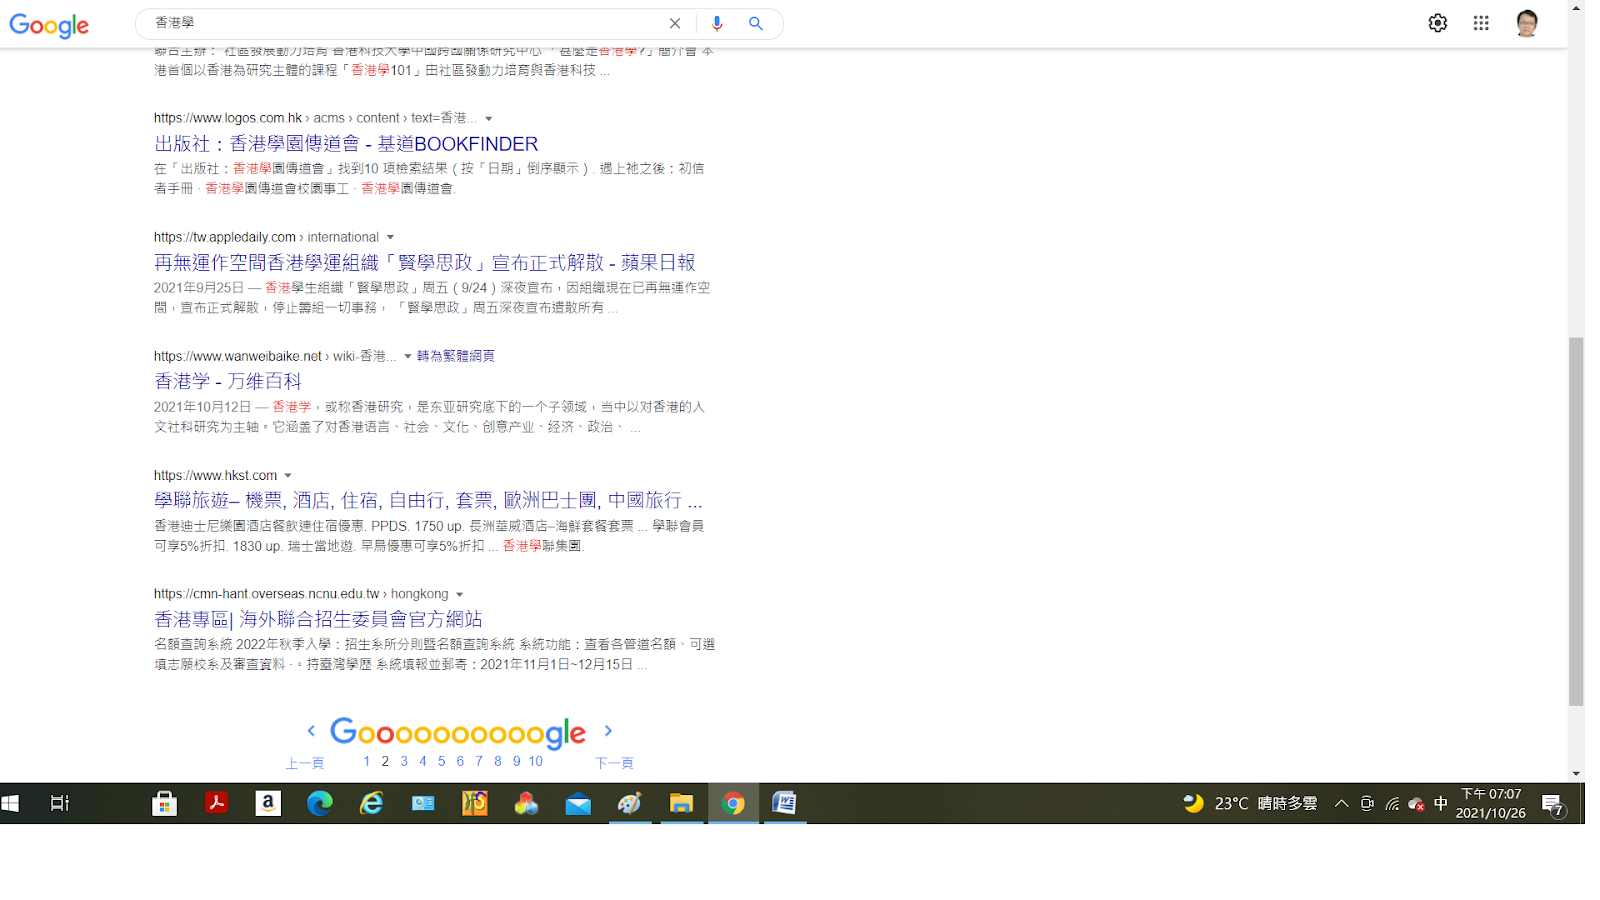Open Google quick settings gear
Screen dimensions: 1600x900
[1438, 23]
